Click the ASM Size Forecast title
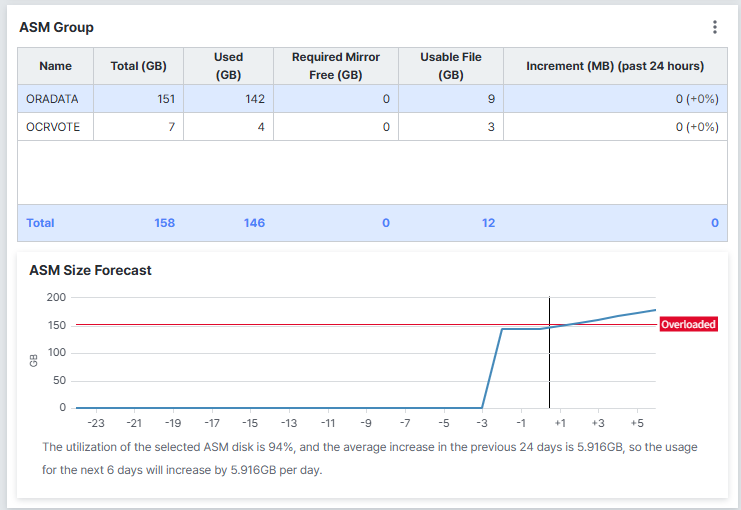Viewport: 741px width, 510px height. [x=90, y=270]
